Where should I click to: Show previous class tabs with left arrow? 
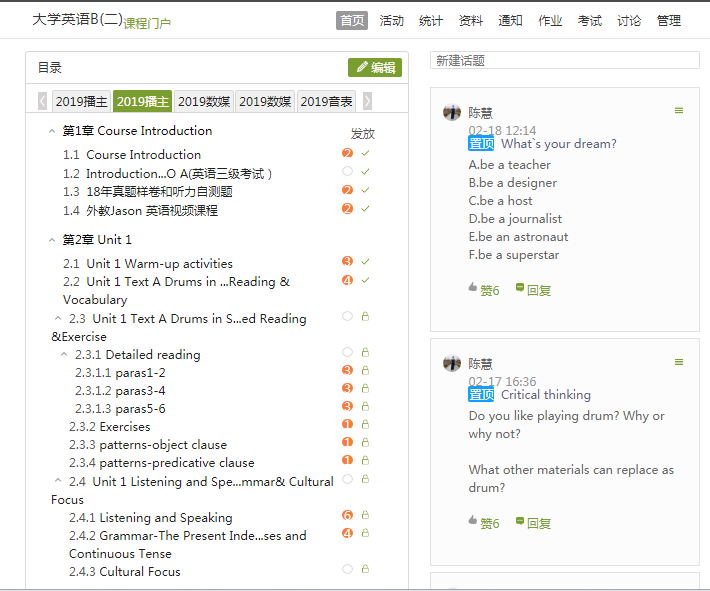coord(42,101)
